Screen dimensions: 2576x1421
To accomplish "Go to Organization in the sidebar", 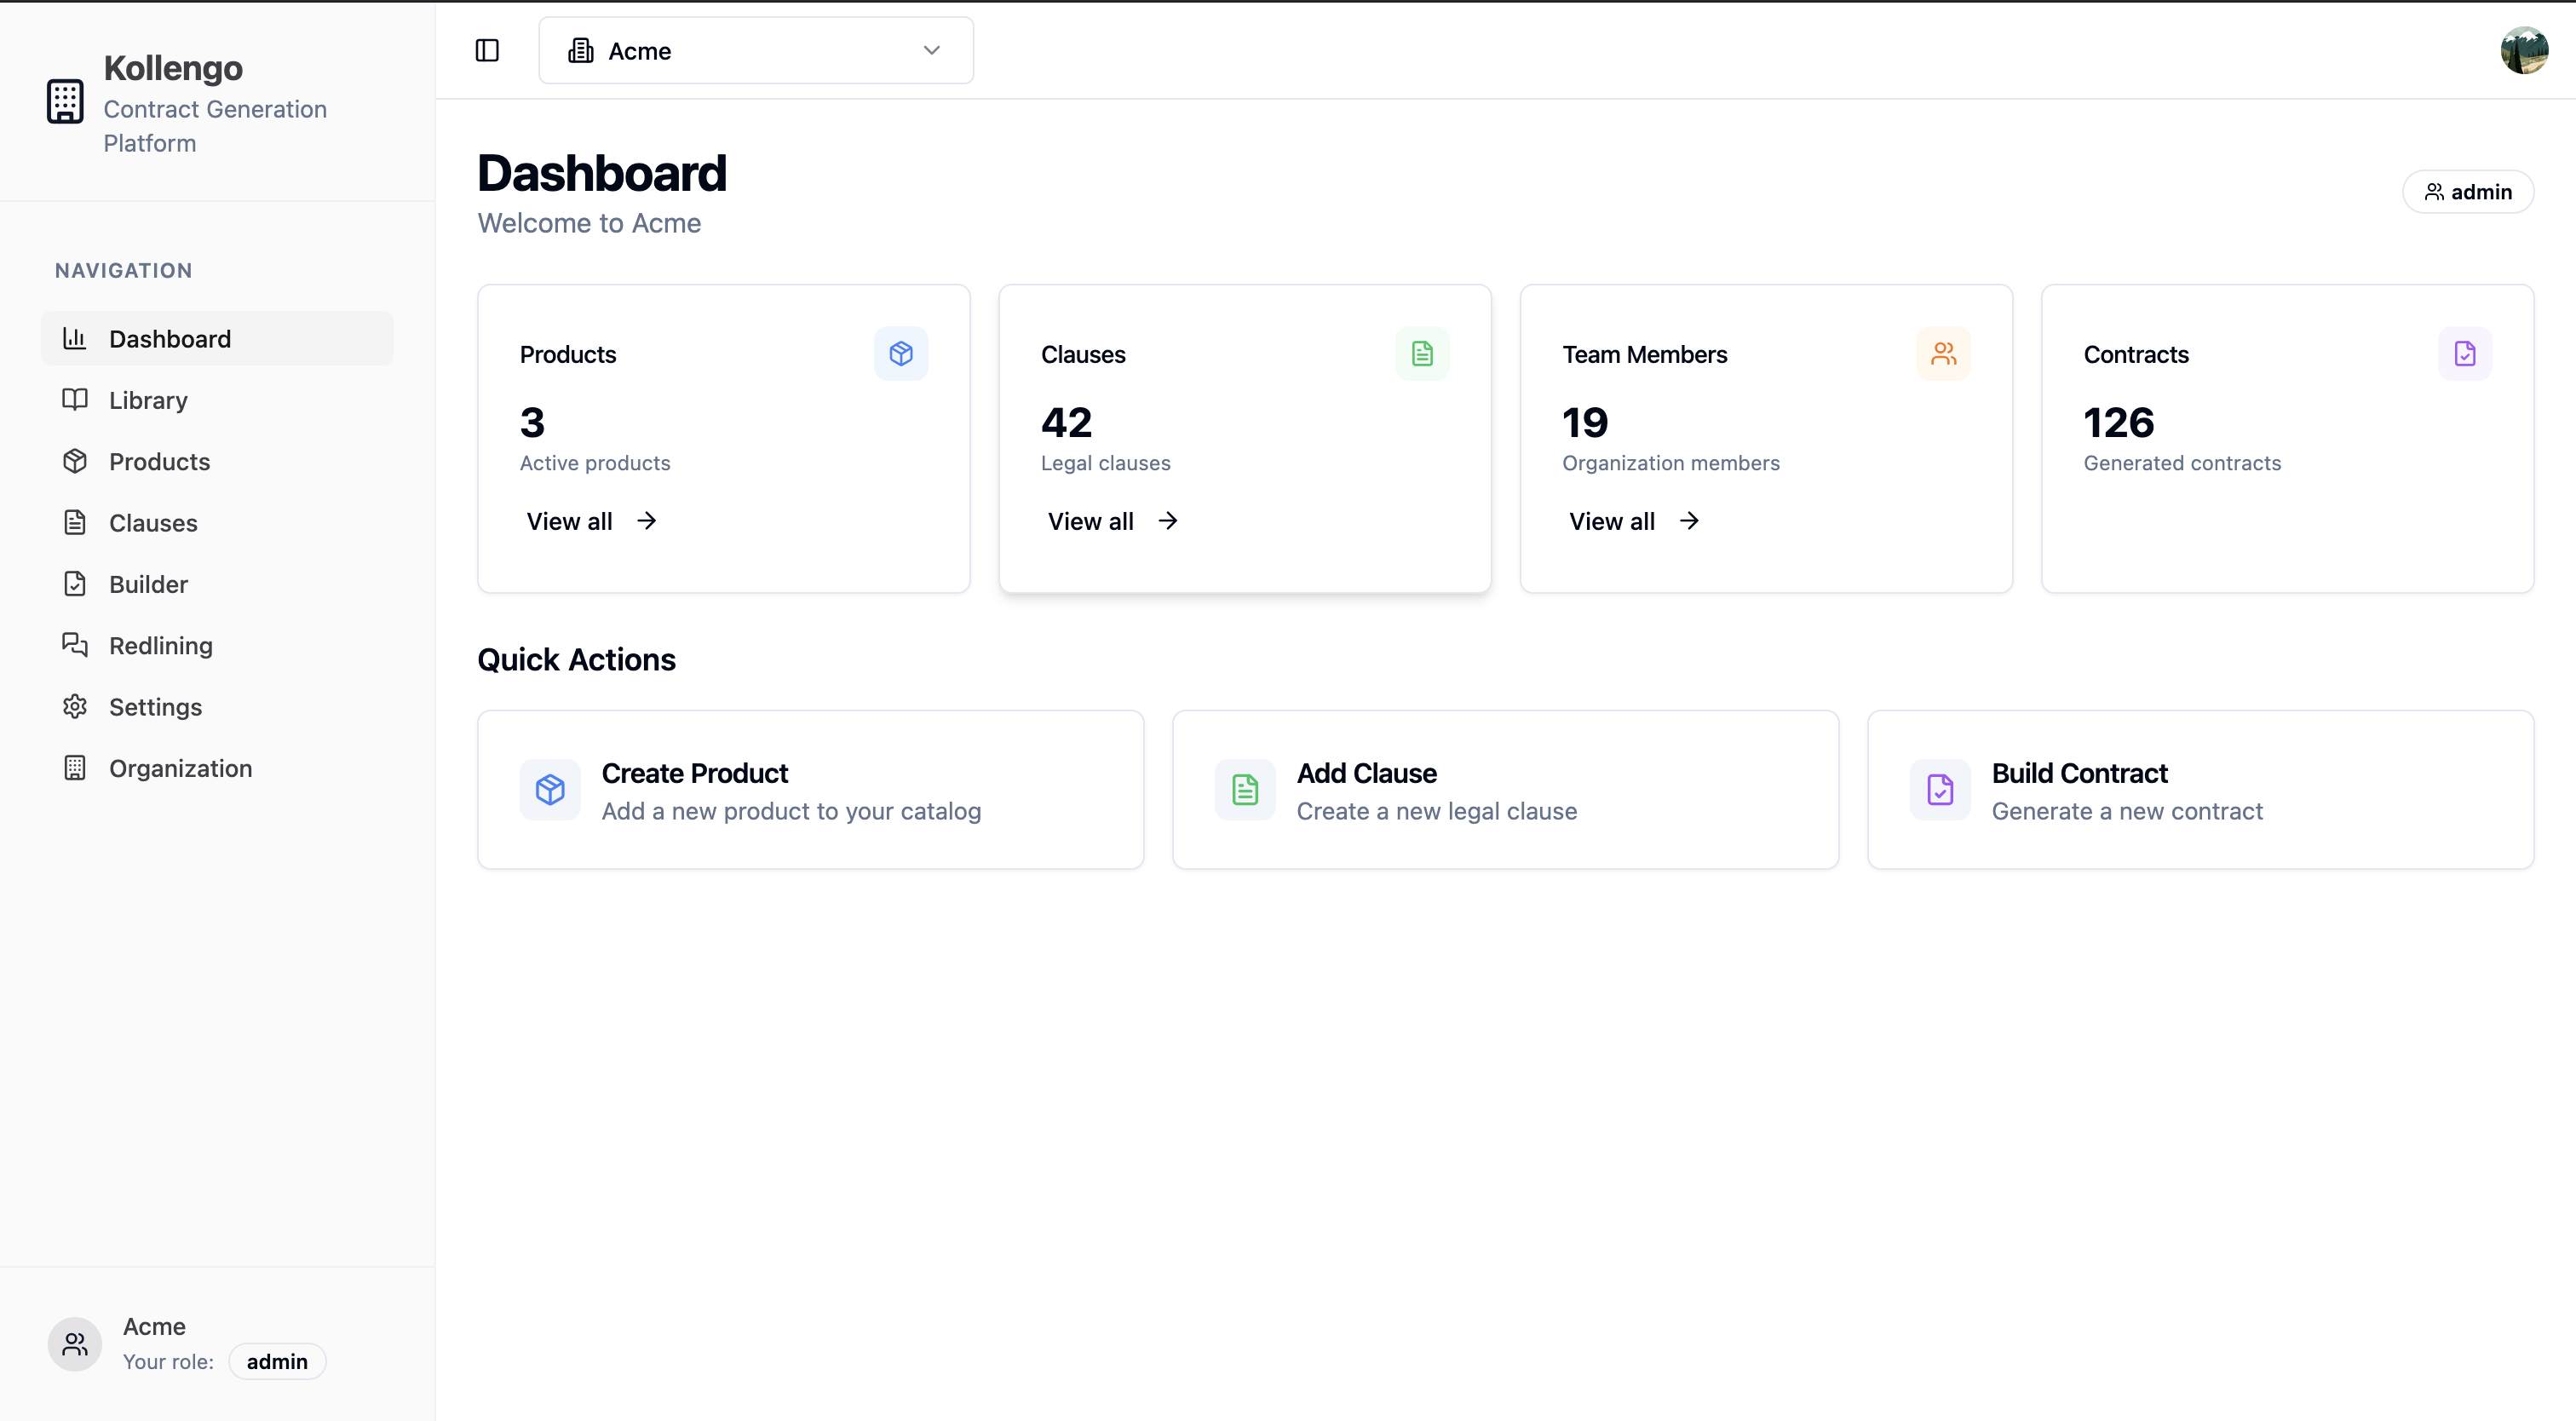I will 180,768.
